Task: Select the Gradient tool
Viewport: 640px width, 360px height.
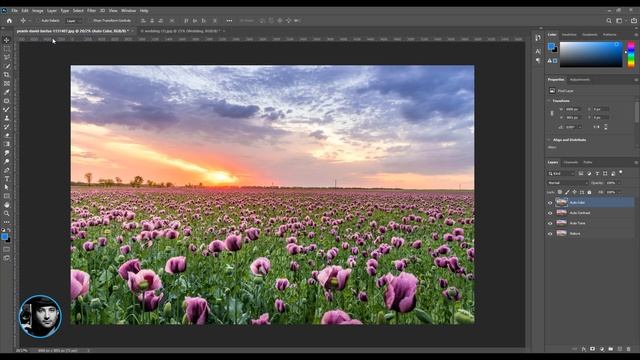Action: [7, 144]
